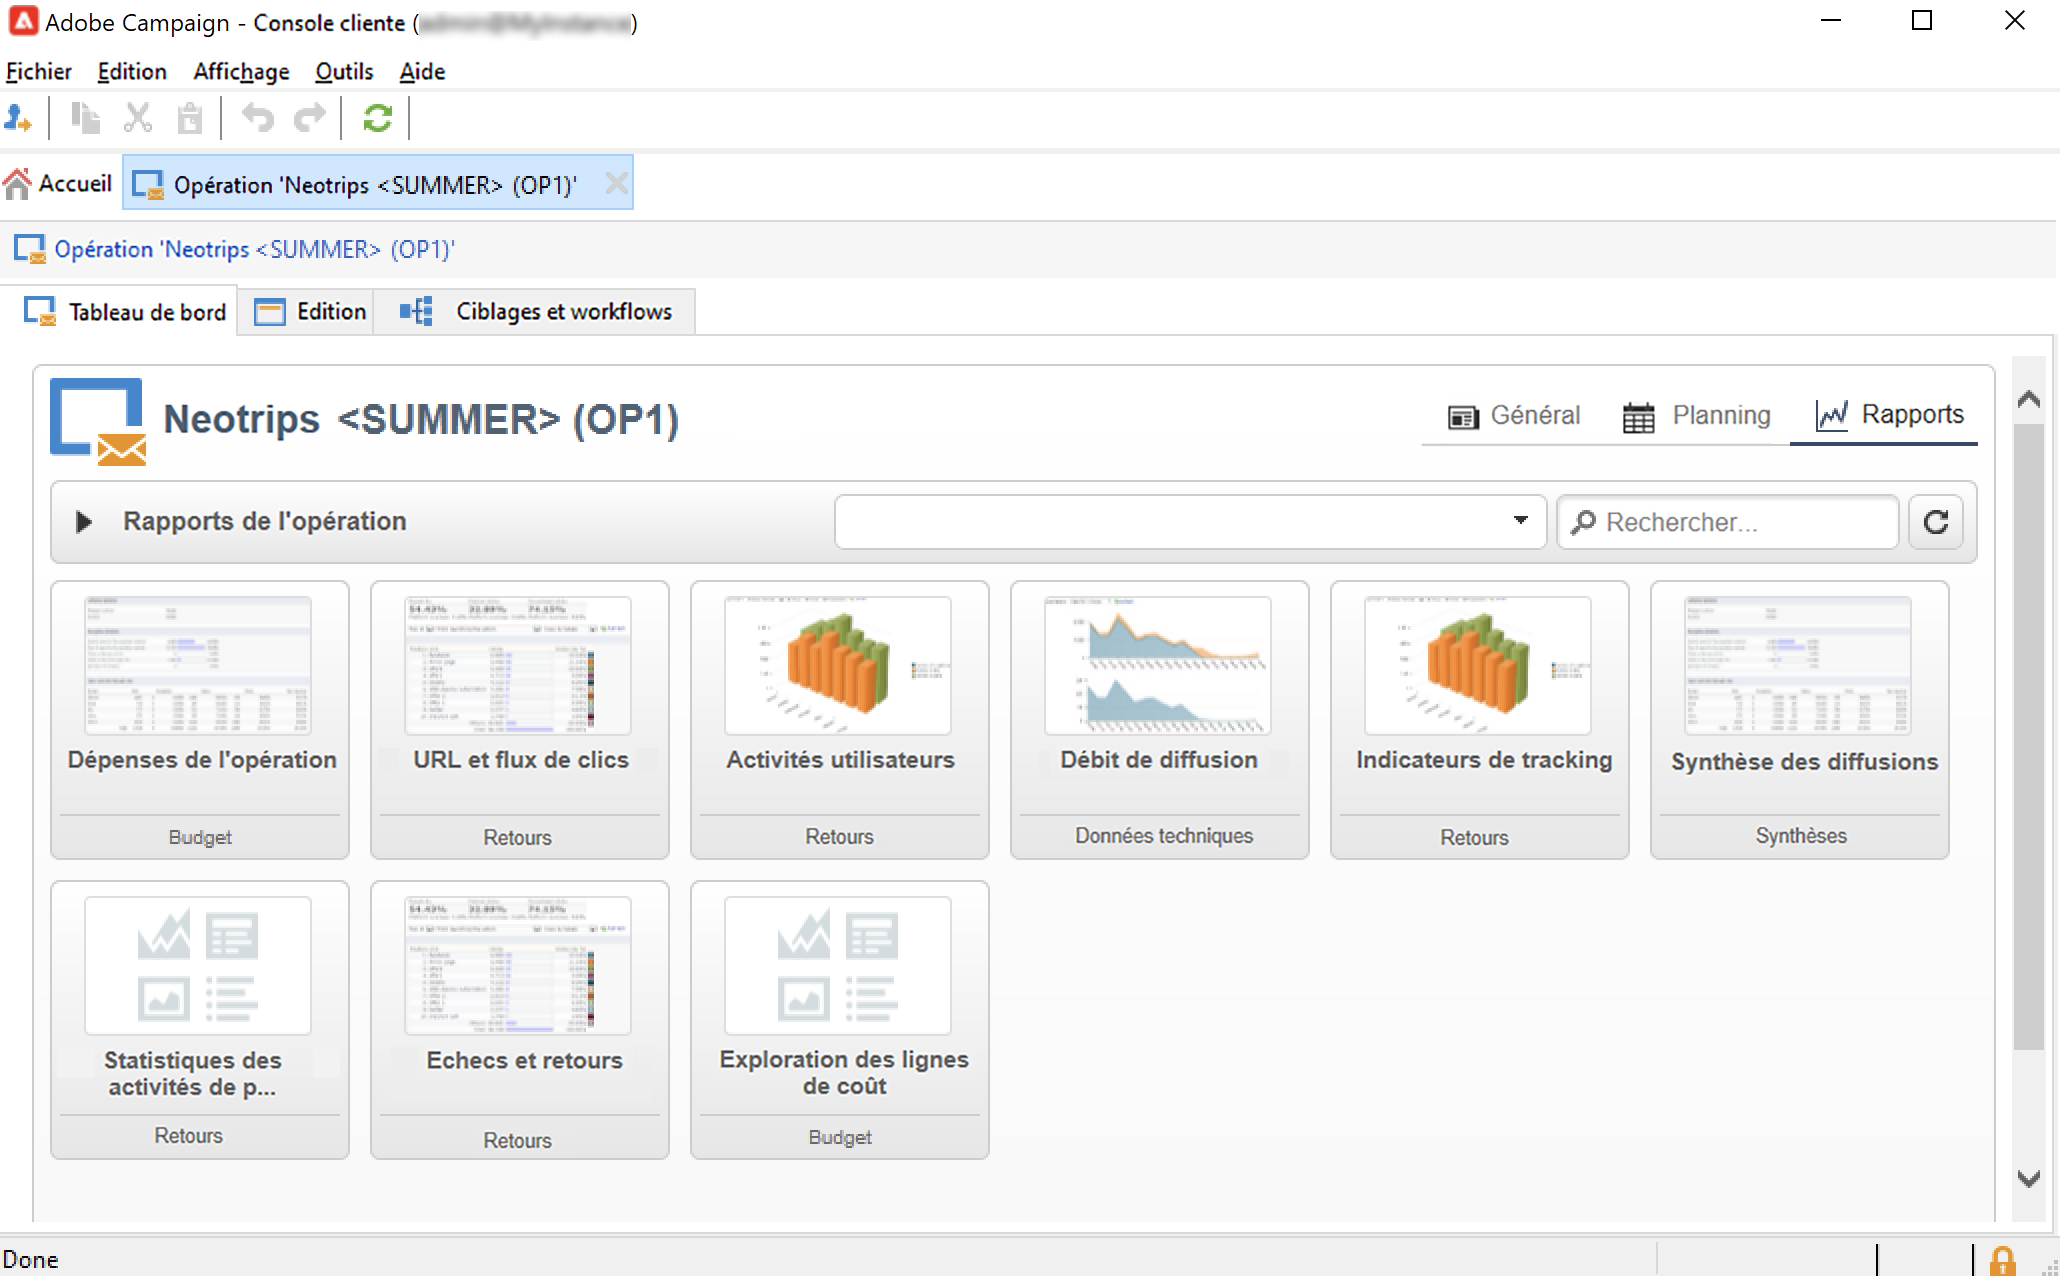The height and width of the screenshot is (1276, 2060).
Task: Open the report filter dropdown arrow
Action: tap(1520, 521)
